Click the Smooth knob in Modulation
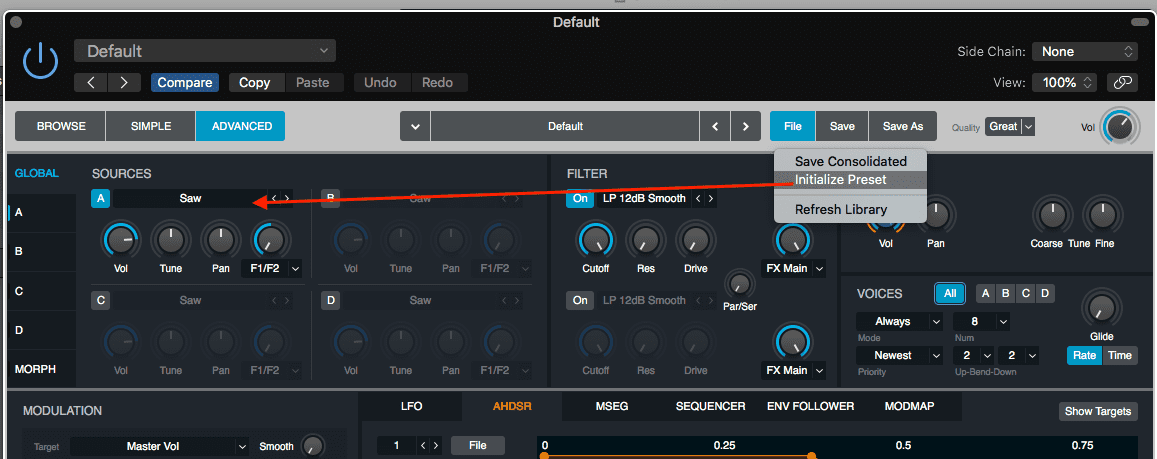Screen dimensions: 1157x459 pyautogui.click(x=313, y=445)
